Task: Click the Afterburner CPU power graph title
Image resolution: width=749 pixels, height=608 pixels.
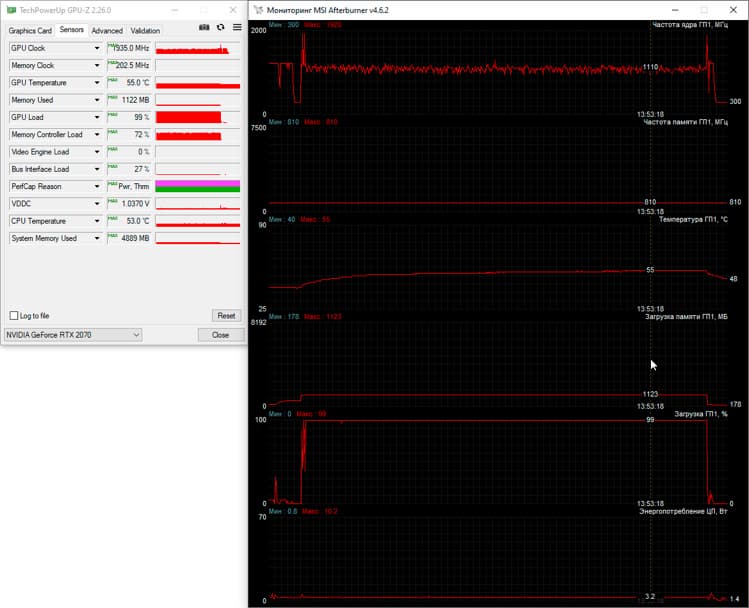Action: [683, 511]
